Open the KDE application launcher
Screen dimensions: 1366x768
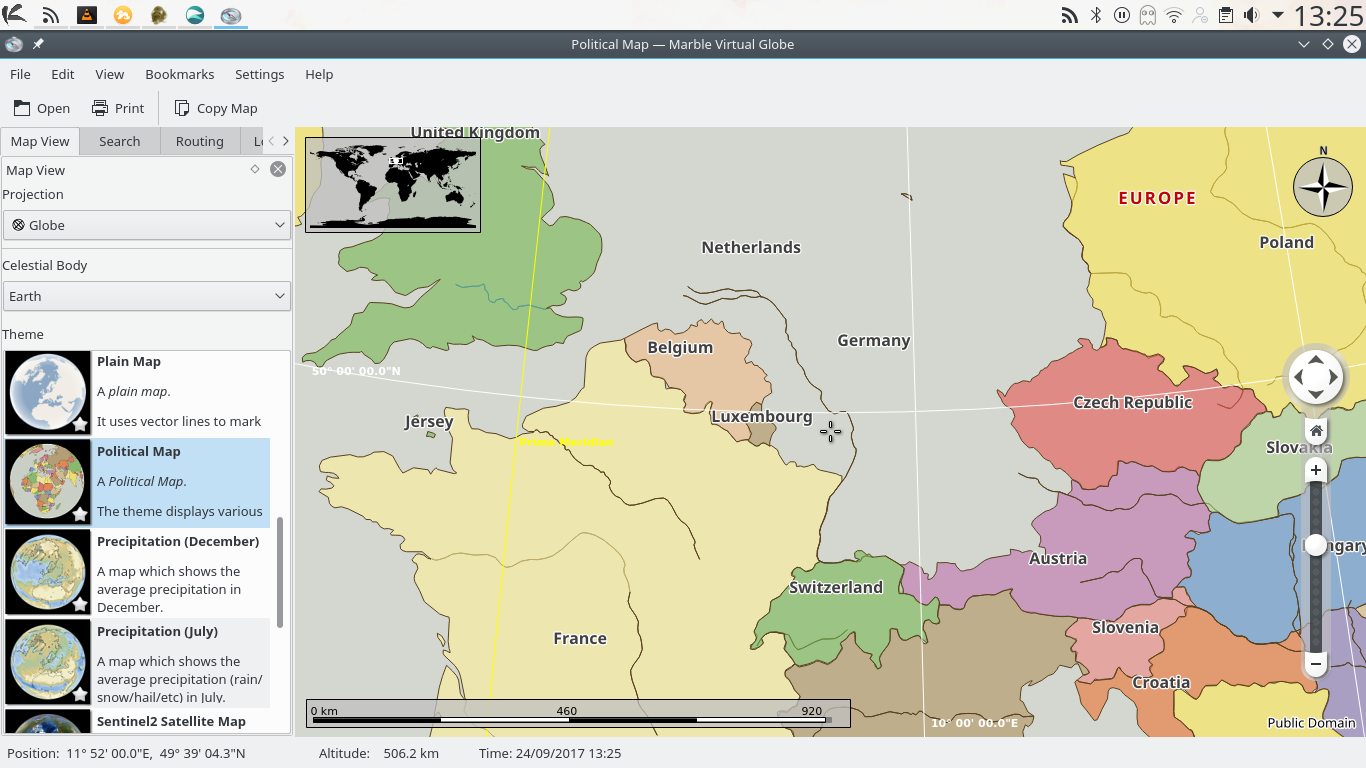14,14
